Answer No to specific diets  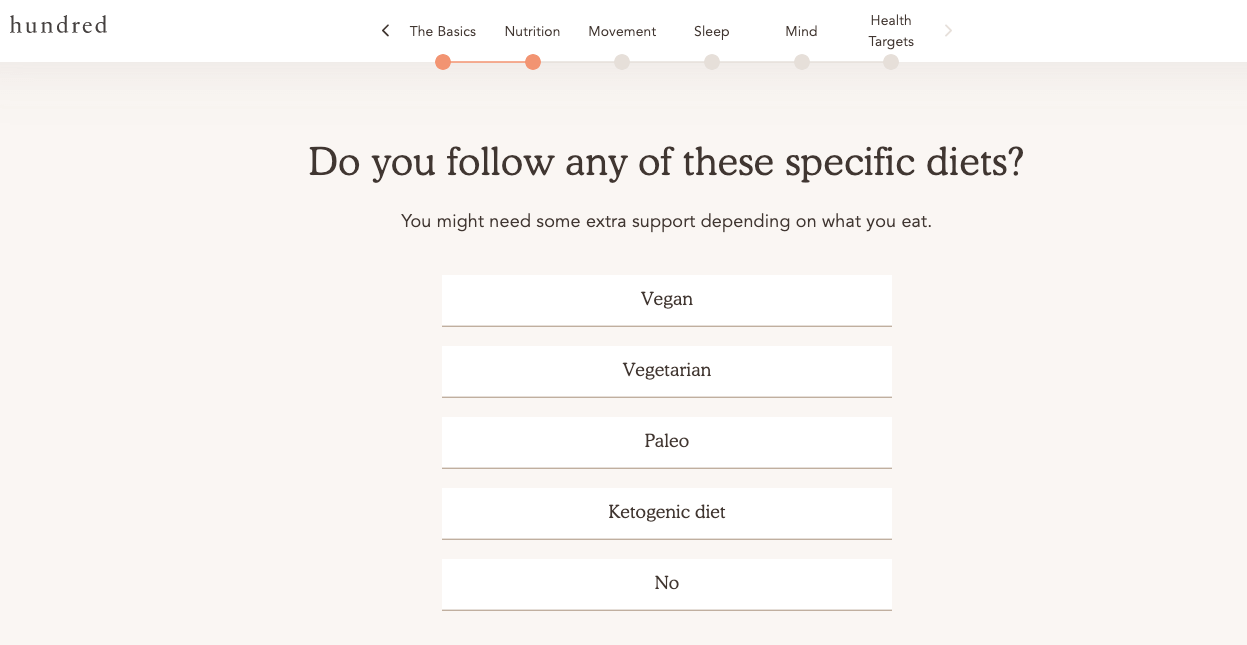click(x=667, y=584)
